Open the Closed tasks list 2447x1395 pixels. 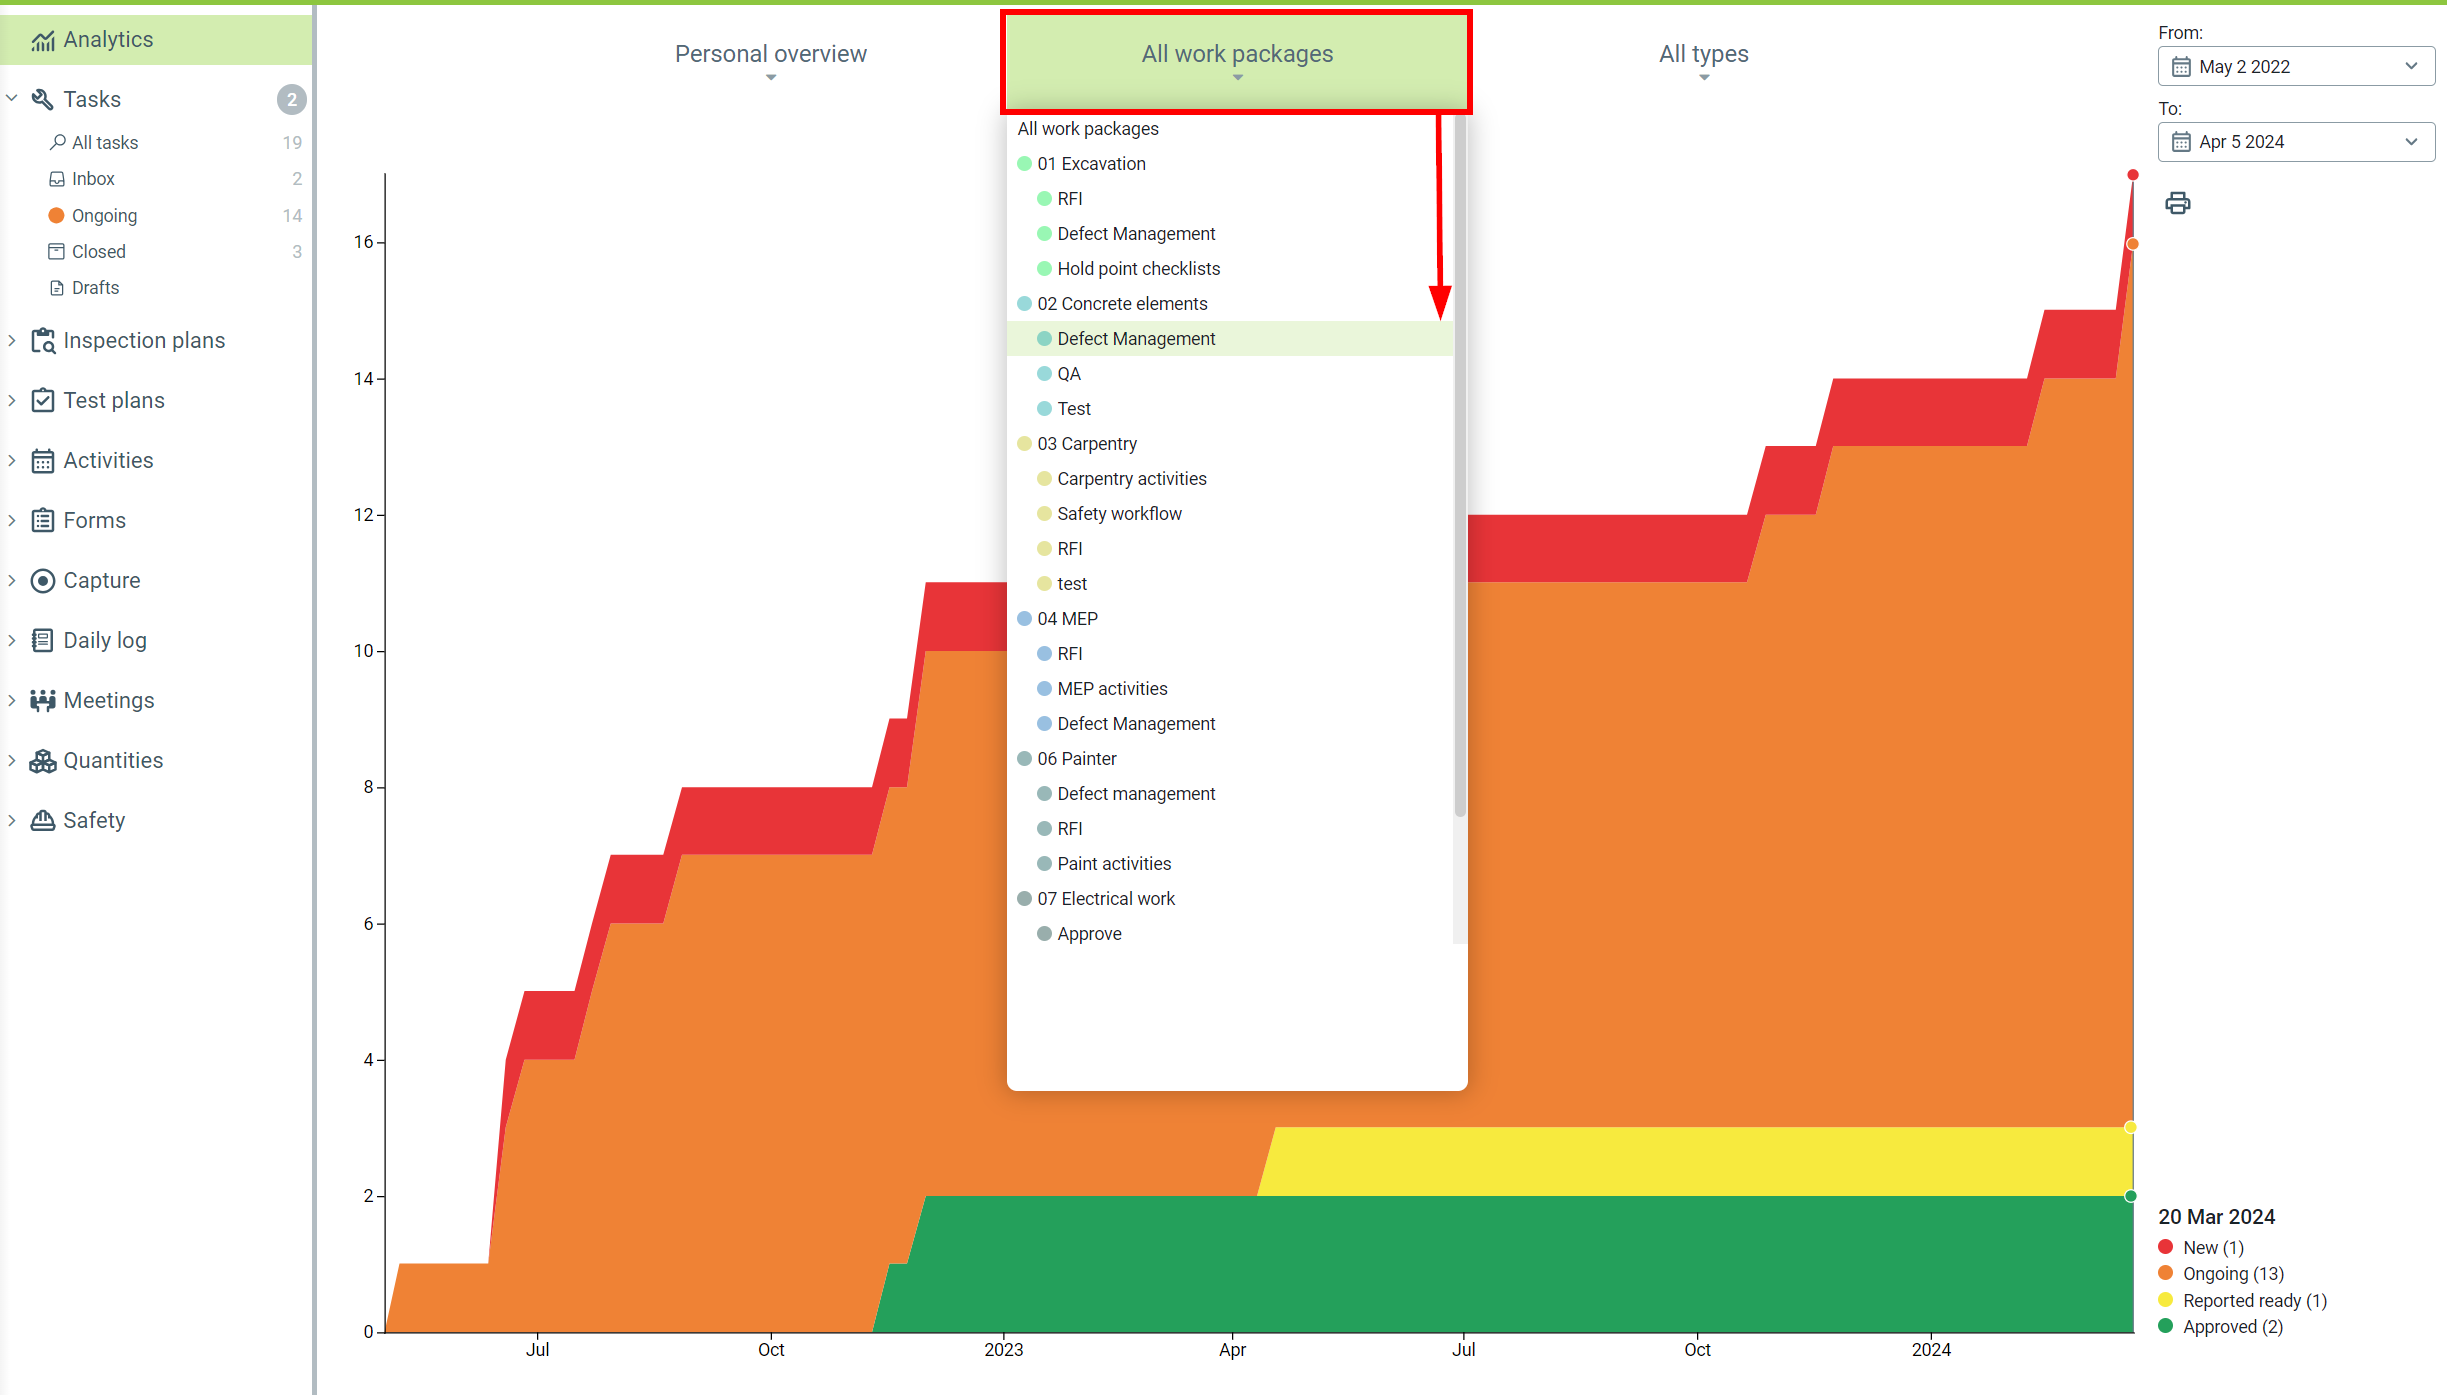pyautogui.click(x=98, y=252)
